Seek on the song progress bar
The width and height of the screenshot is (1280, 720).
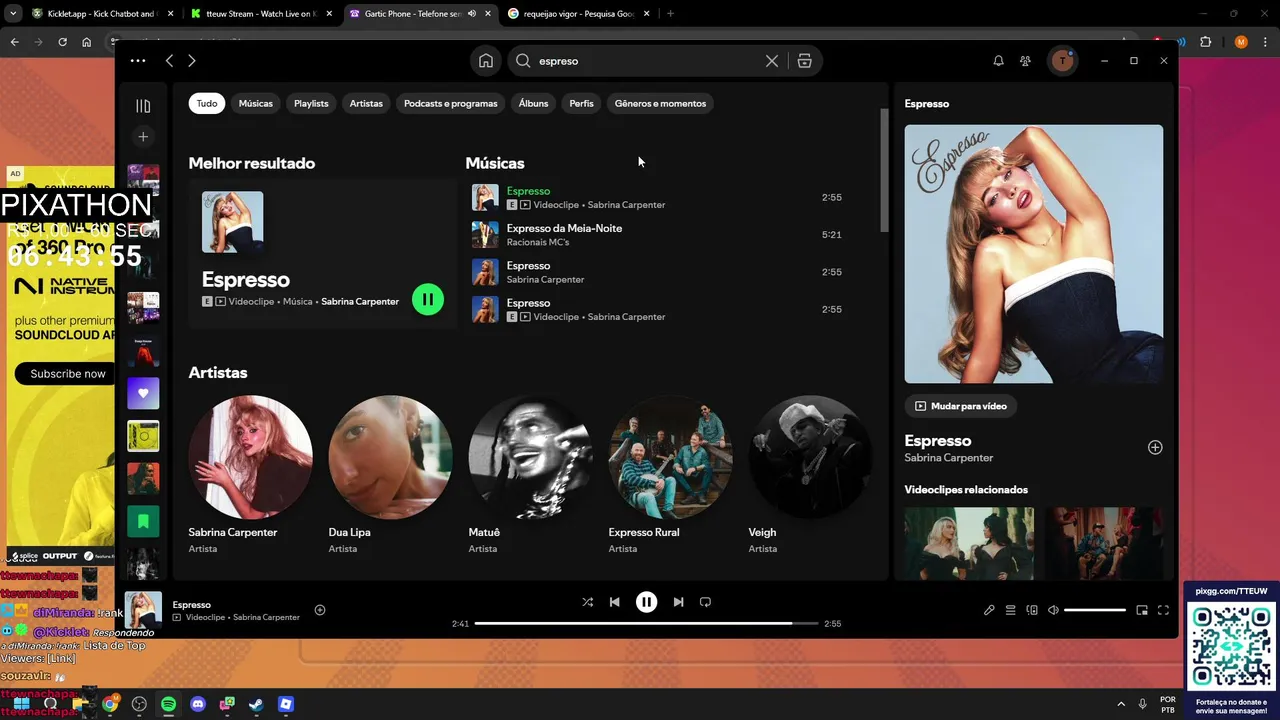tap(646, 623)
